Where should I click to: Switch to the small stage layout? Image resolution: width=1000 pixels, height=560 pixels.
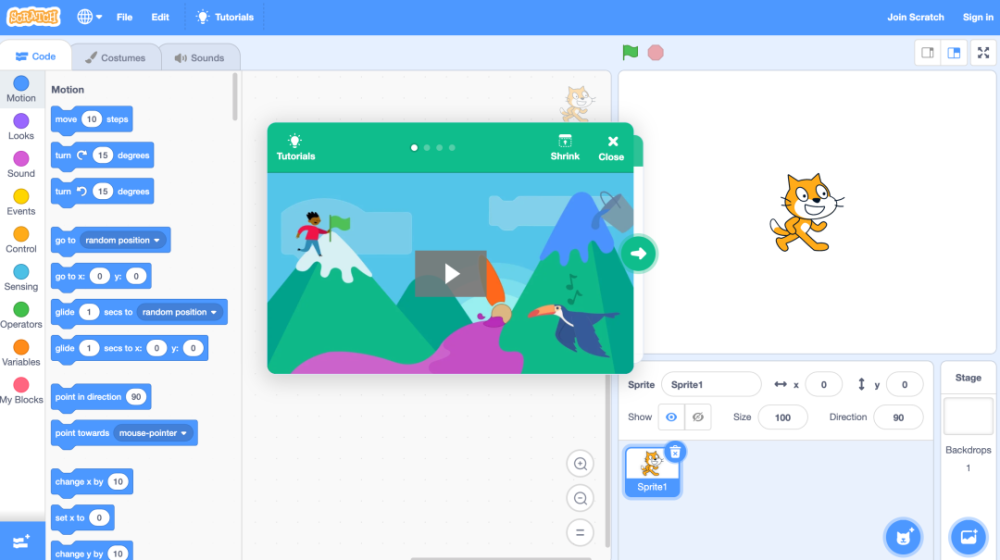pyautogui.click(x=927, y=53)
